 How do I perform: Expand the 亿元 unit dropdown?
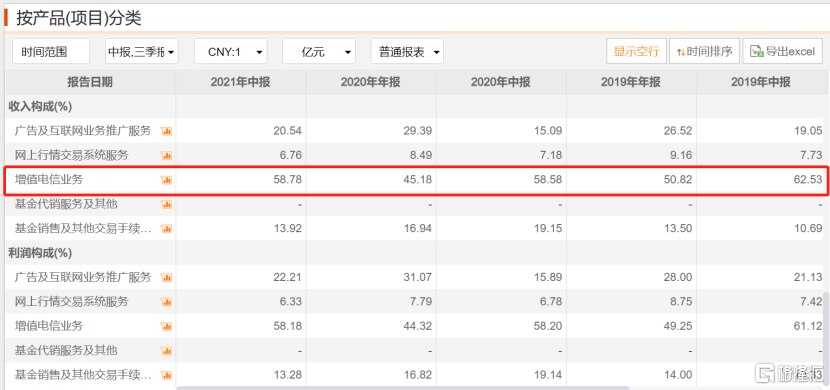pyautogui.click(x=319, y=51)
